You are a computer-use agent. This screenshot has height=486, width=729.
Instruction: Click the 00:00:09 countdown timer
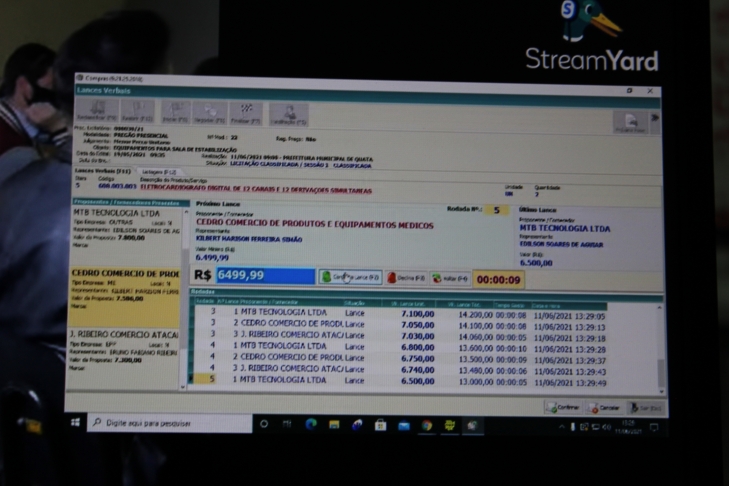[x=498, y=280]
